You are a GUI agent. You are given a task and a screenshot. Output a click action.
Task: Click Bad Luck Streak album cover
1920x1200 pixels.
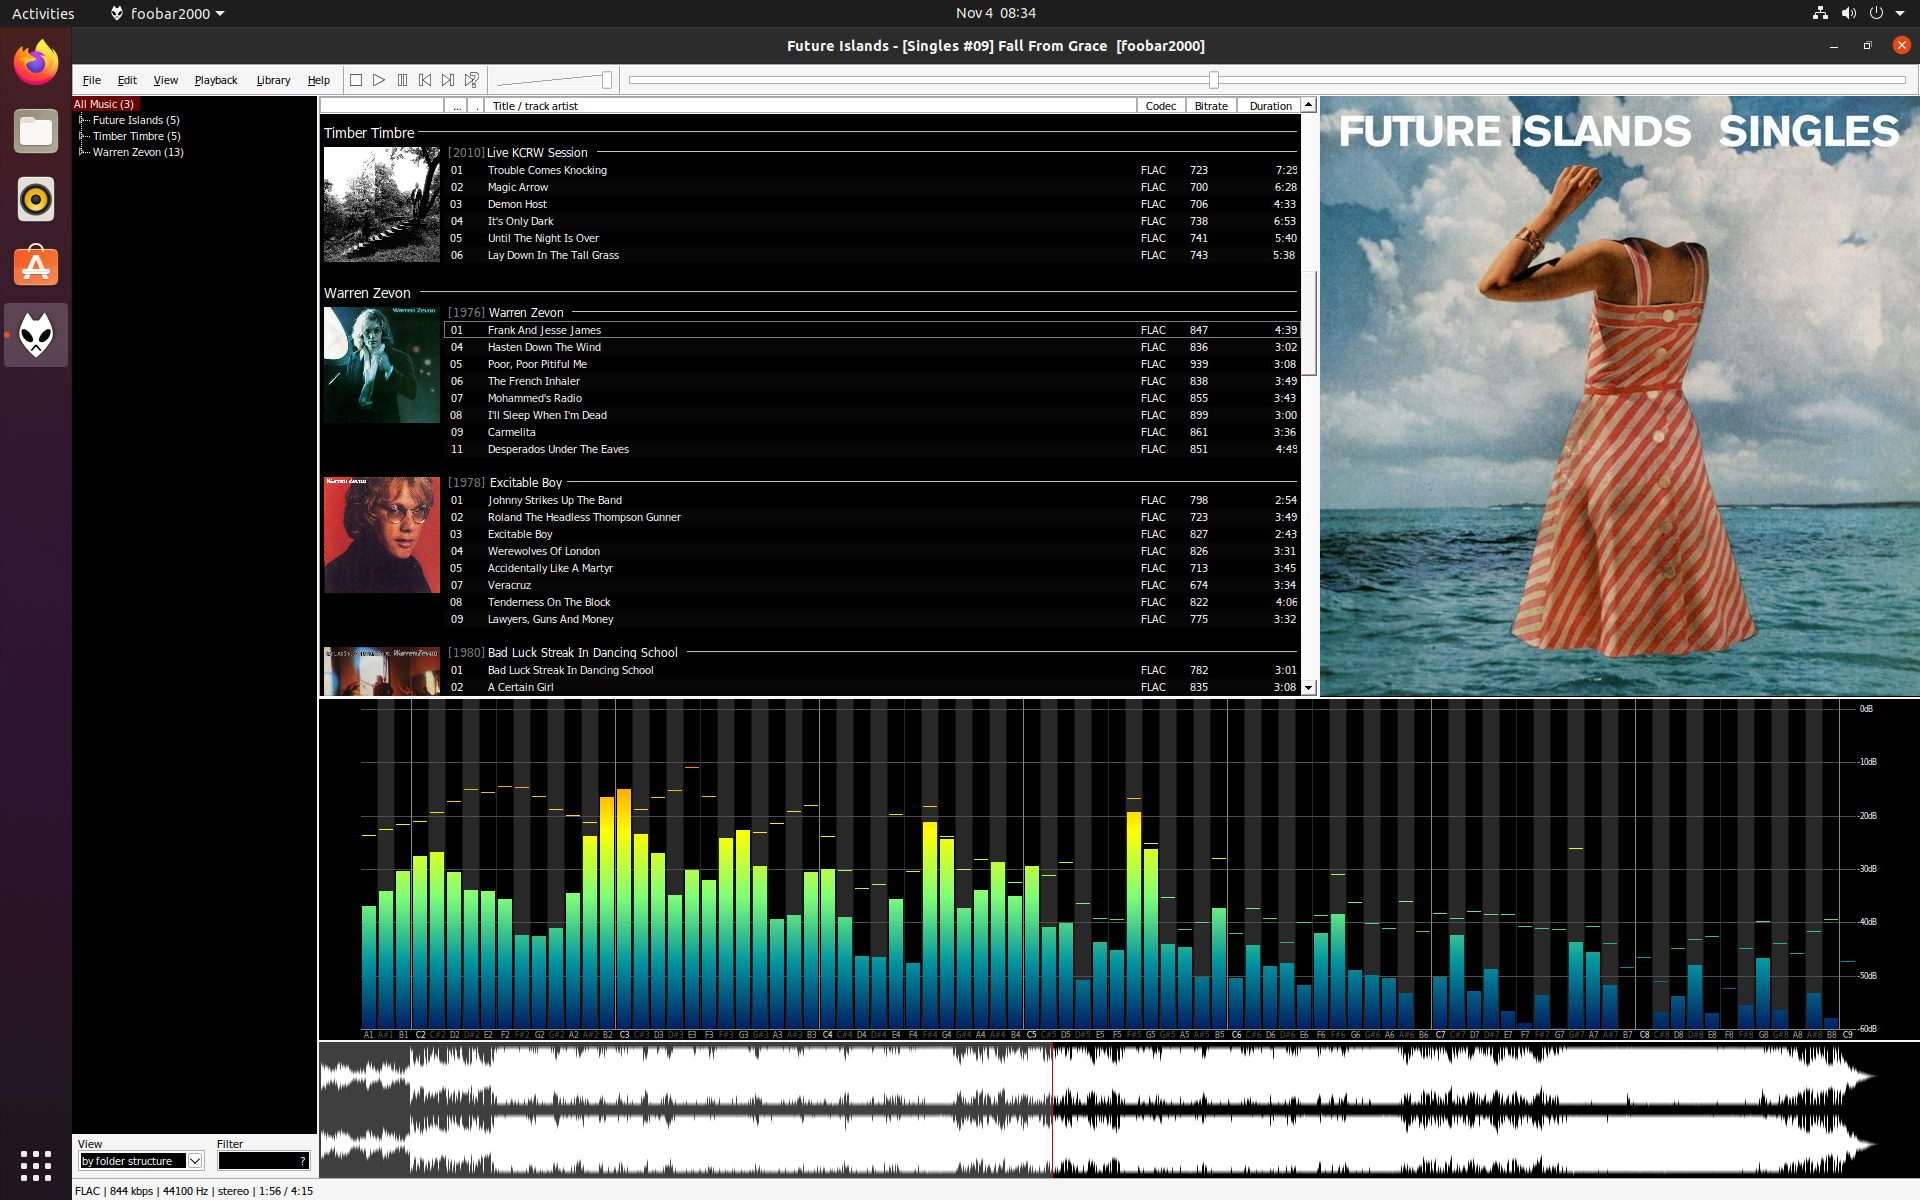(382, 671)
